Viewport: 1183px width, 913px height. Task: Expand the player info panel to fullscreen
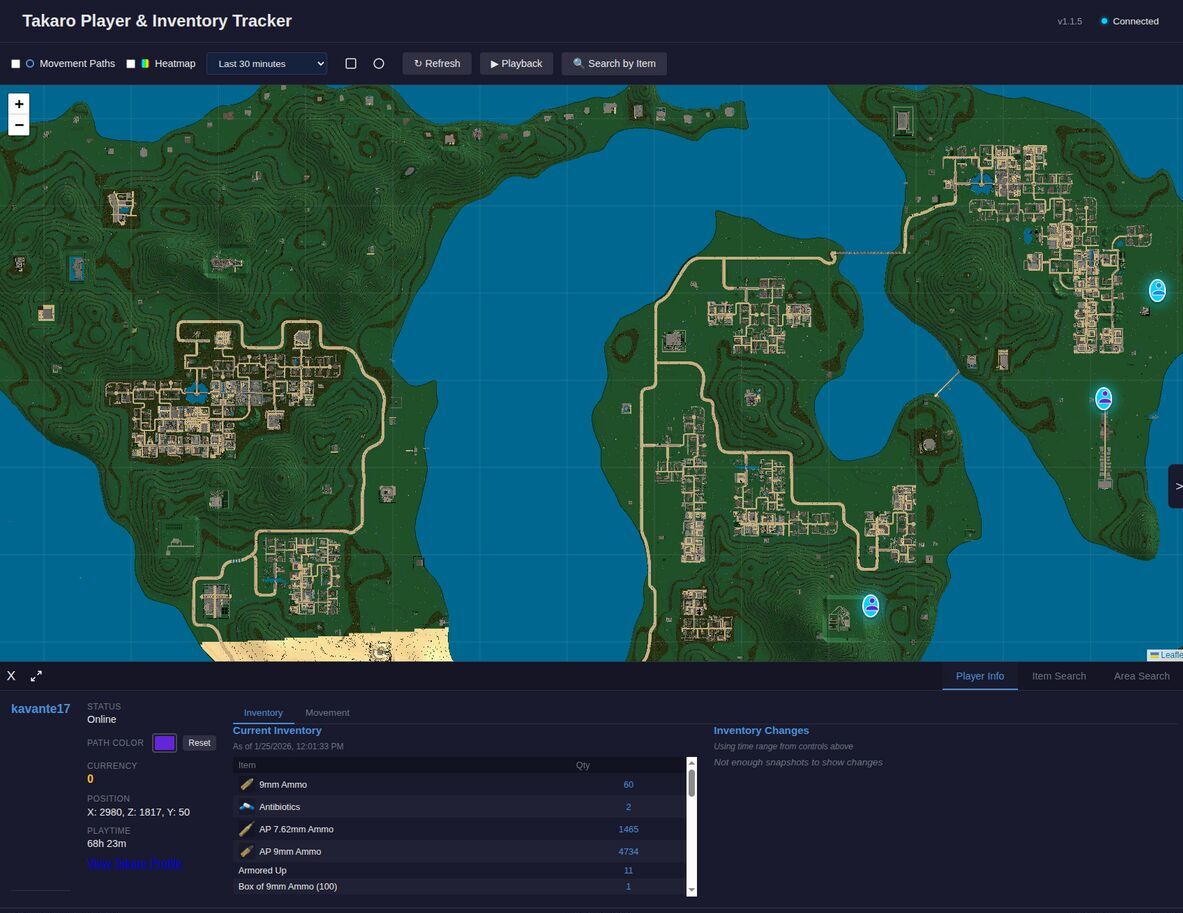[x=37, y=676]
